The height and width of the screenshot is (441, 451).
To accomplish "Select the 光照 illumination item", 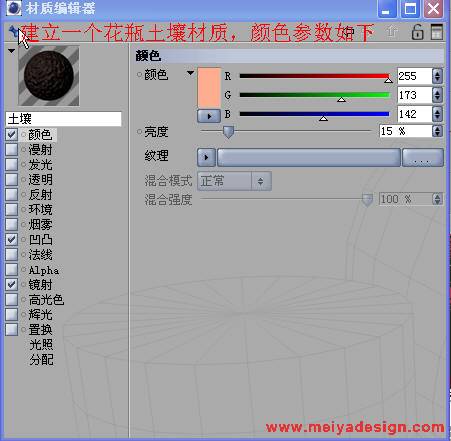I will click(41, 344).
